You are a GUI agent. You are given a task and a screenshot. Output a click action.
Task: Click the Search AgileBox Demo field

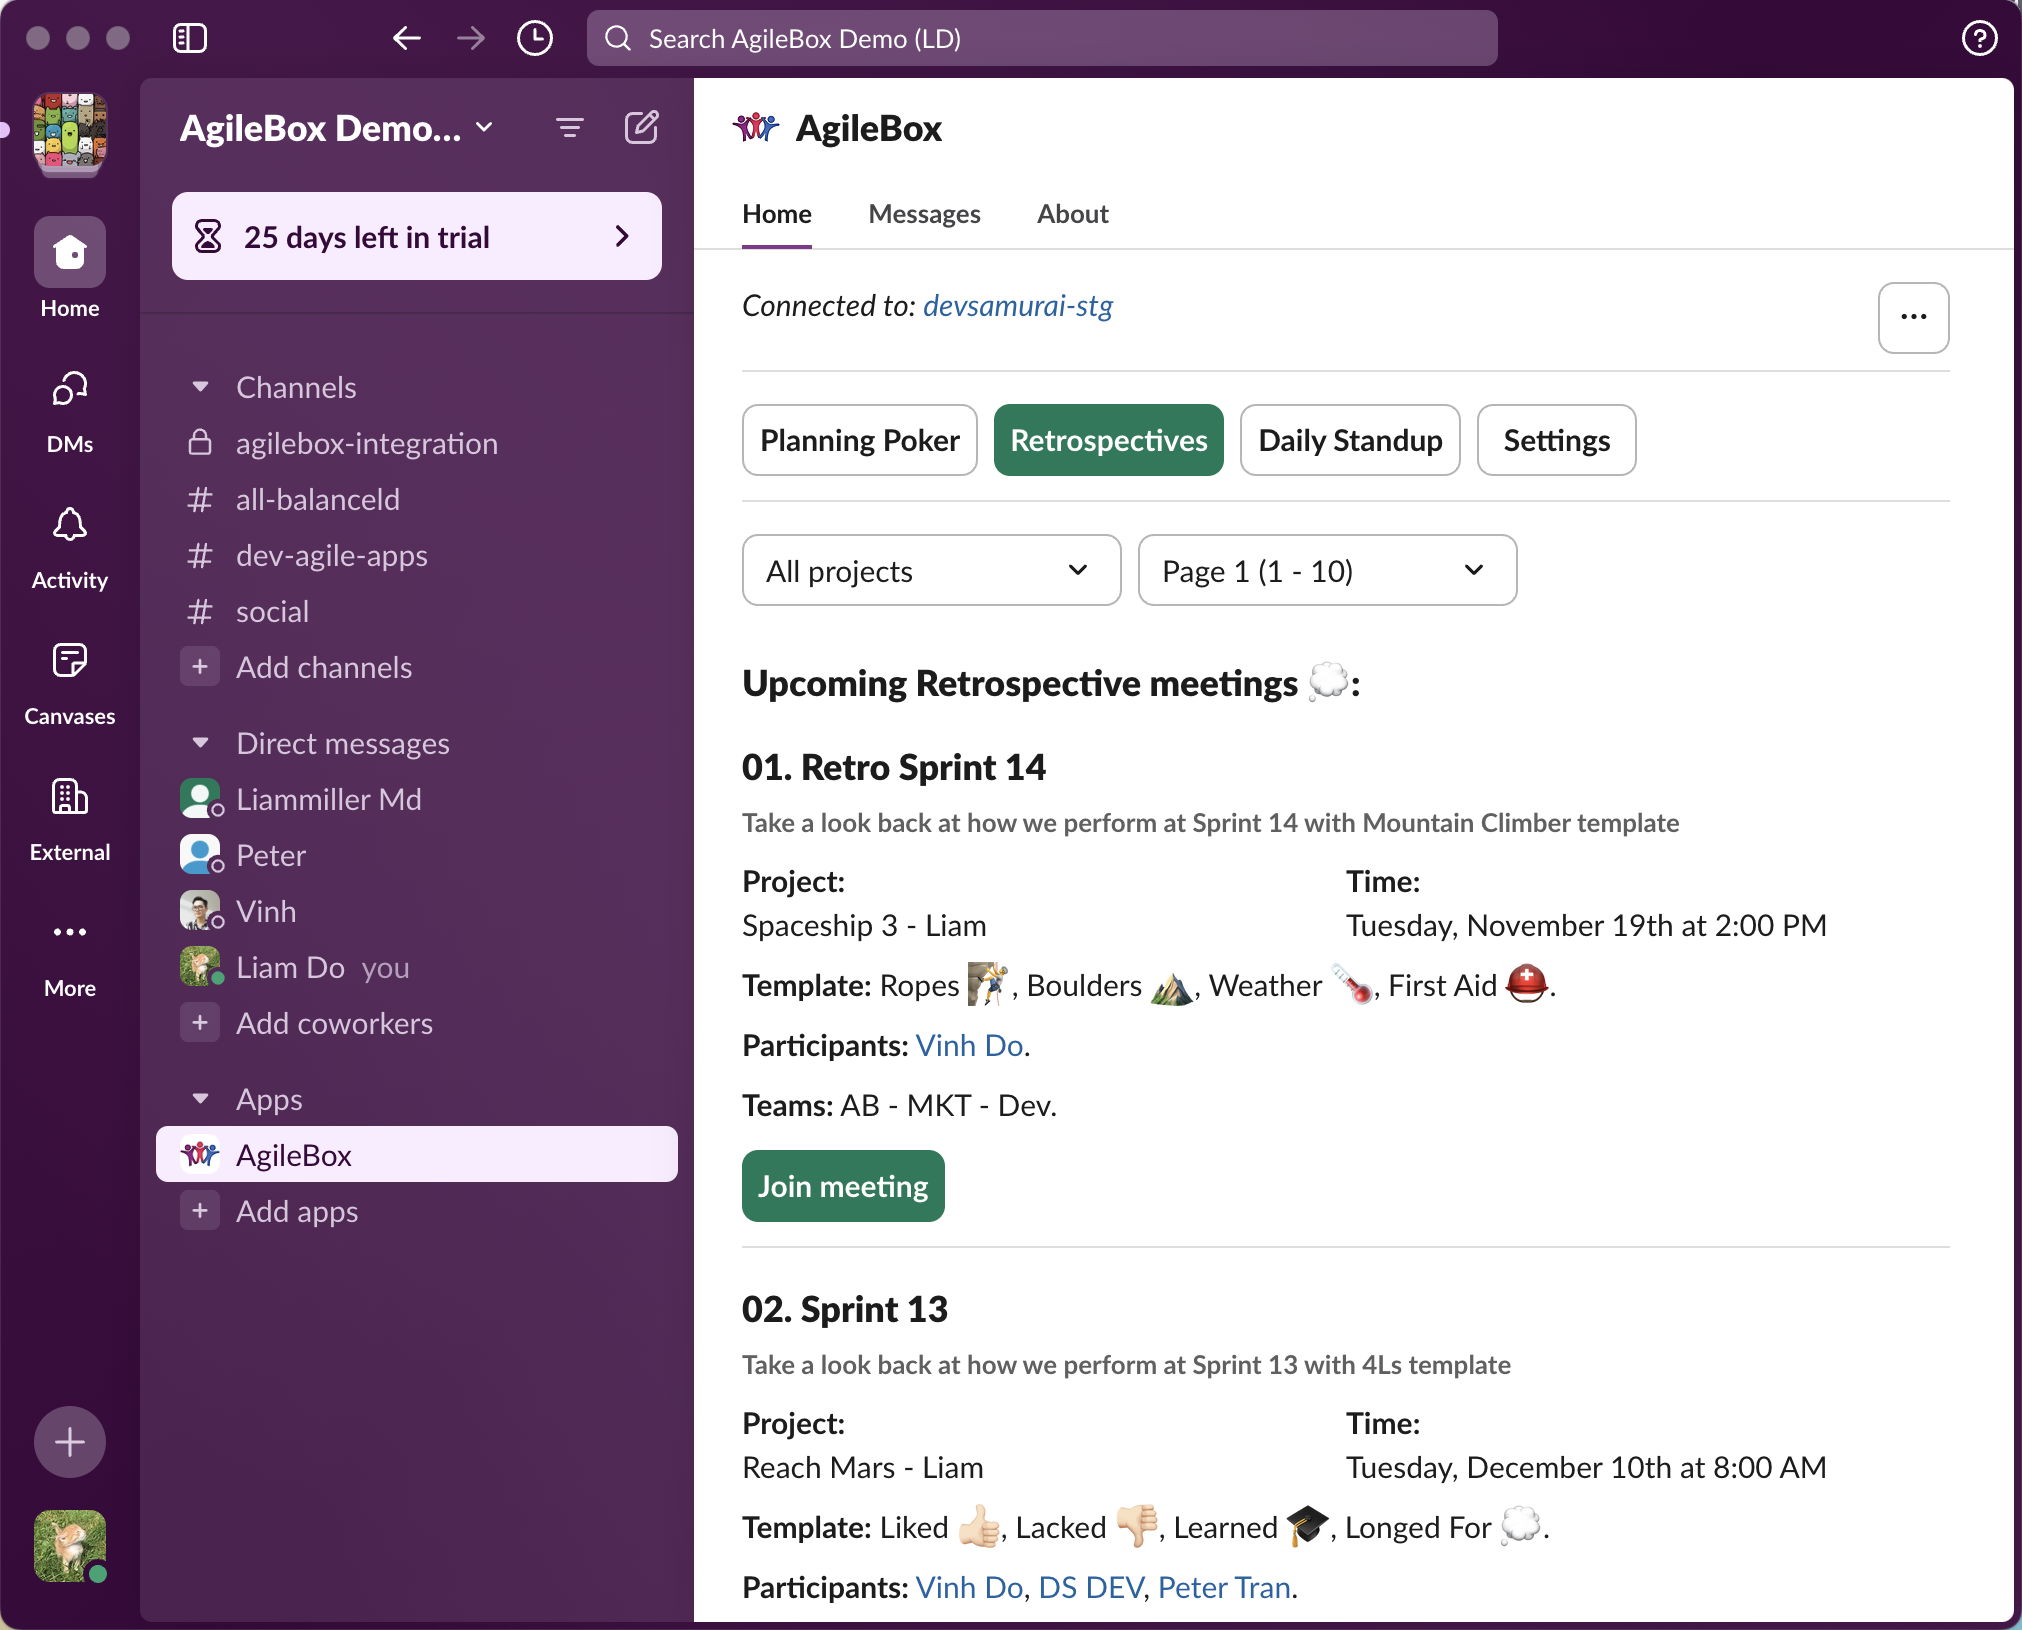1040,38
